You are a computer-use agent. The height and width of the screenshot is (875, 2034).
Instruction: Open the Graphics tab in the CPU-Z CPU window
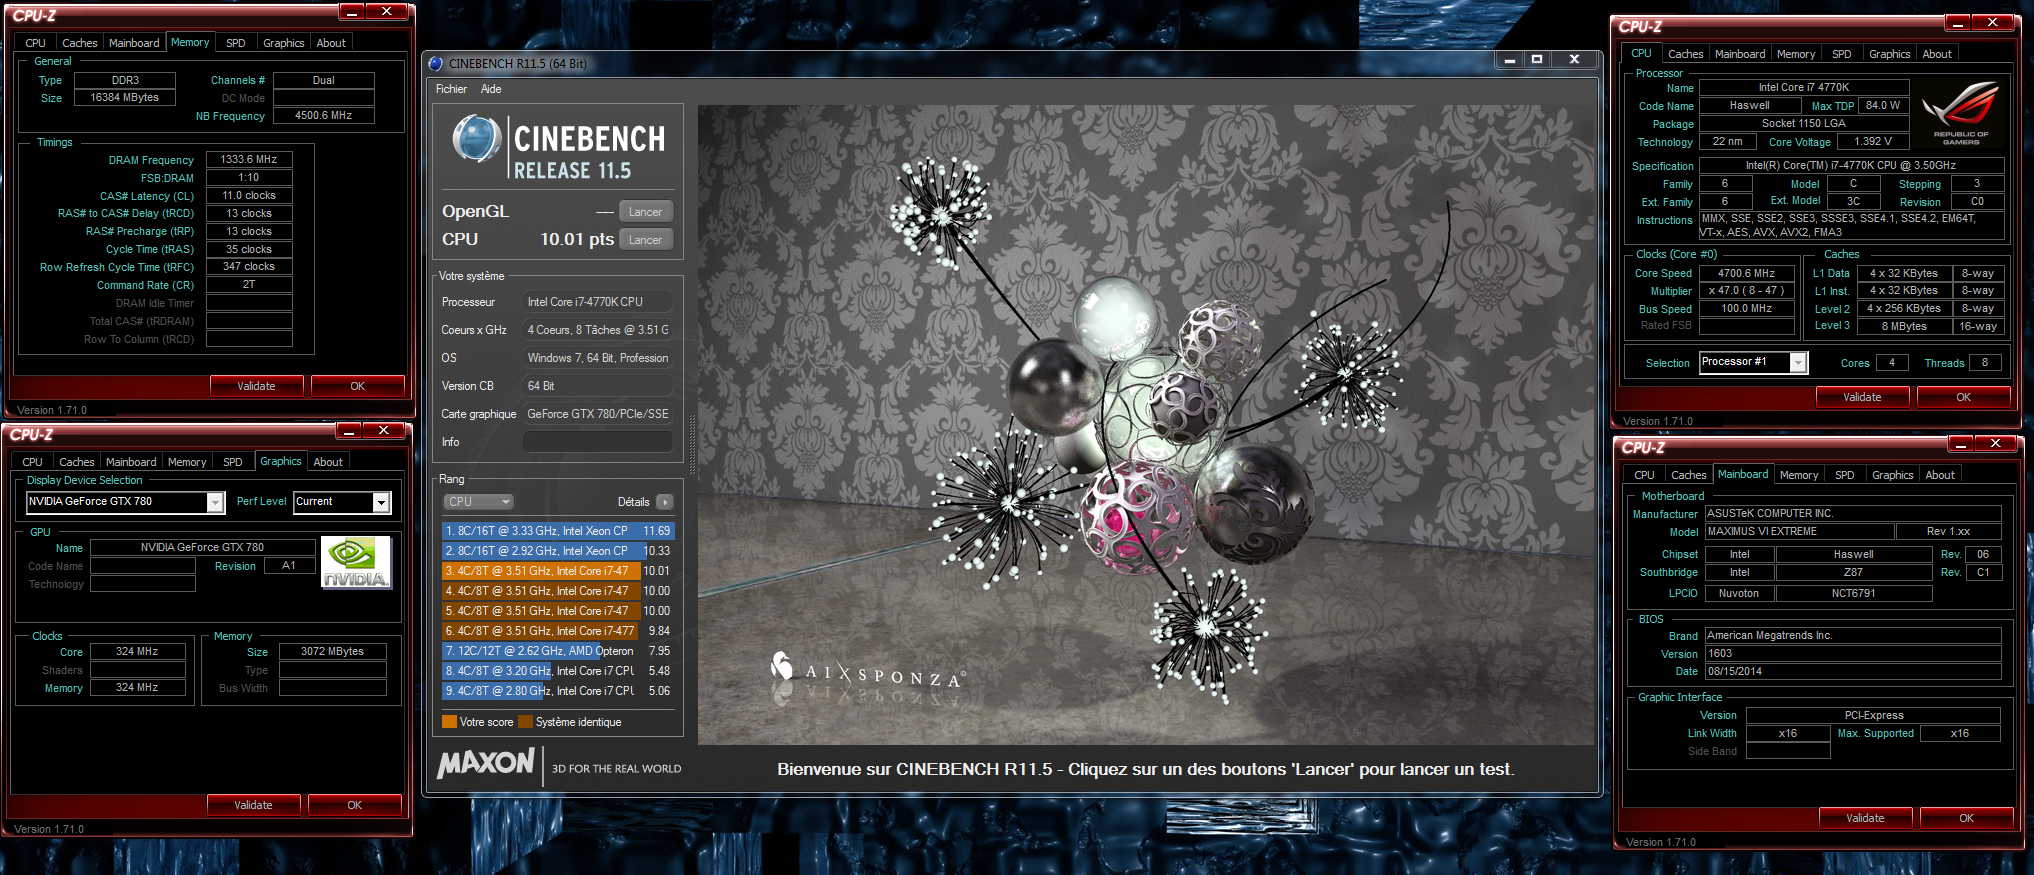coord(1889,54)
